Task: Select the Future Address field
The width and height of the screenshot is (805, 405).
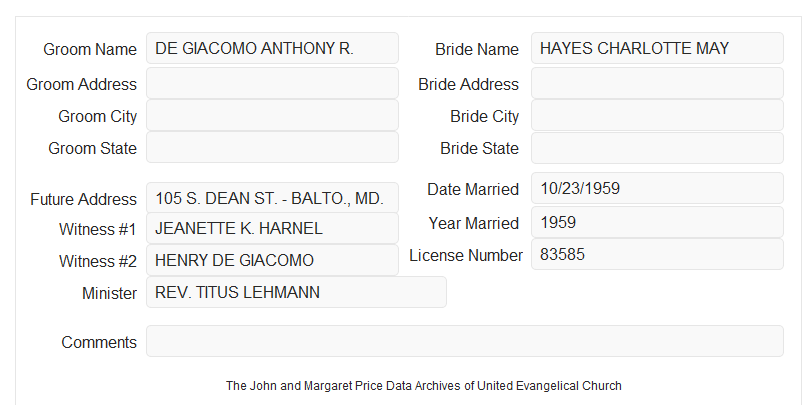Action: tap(272, 198)
